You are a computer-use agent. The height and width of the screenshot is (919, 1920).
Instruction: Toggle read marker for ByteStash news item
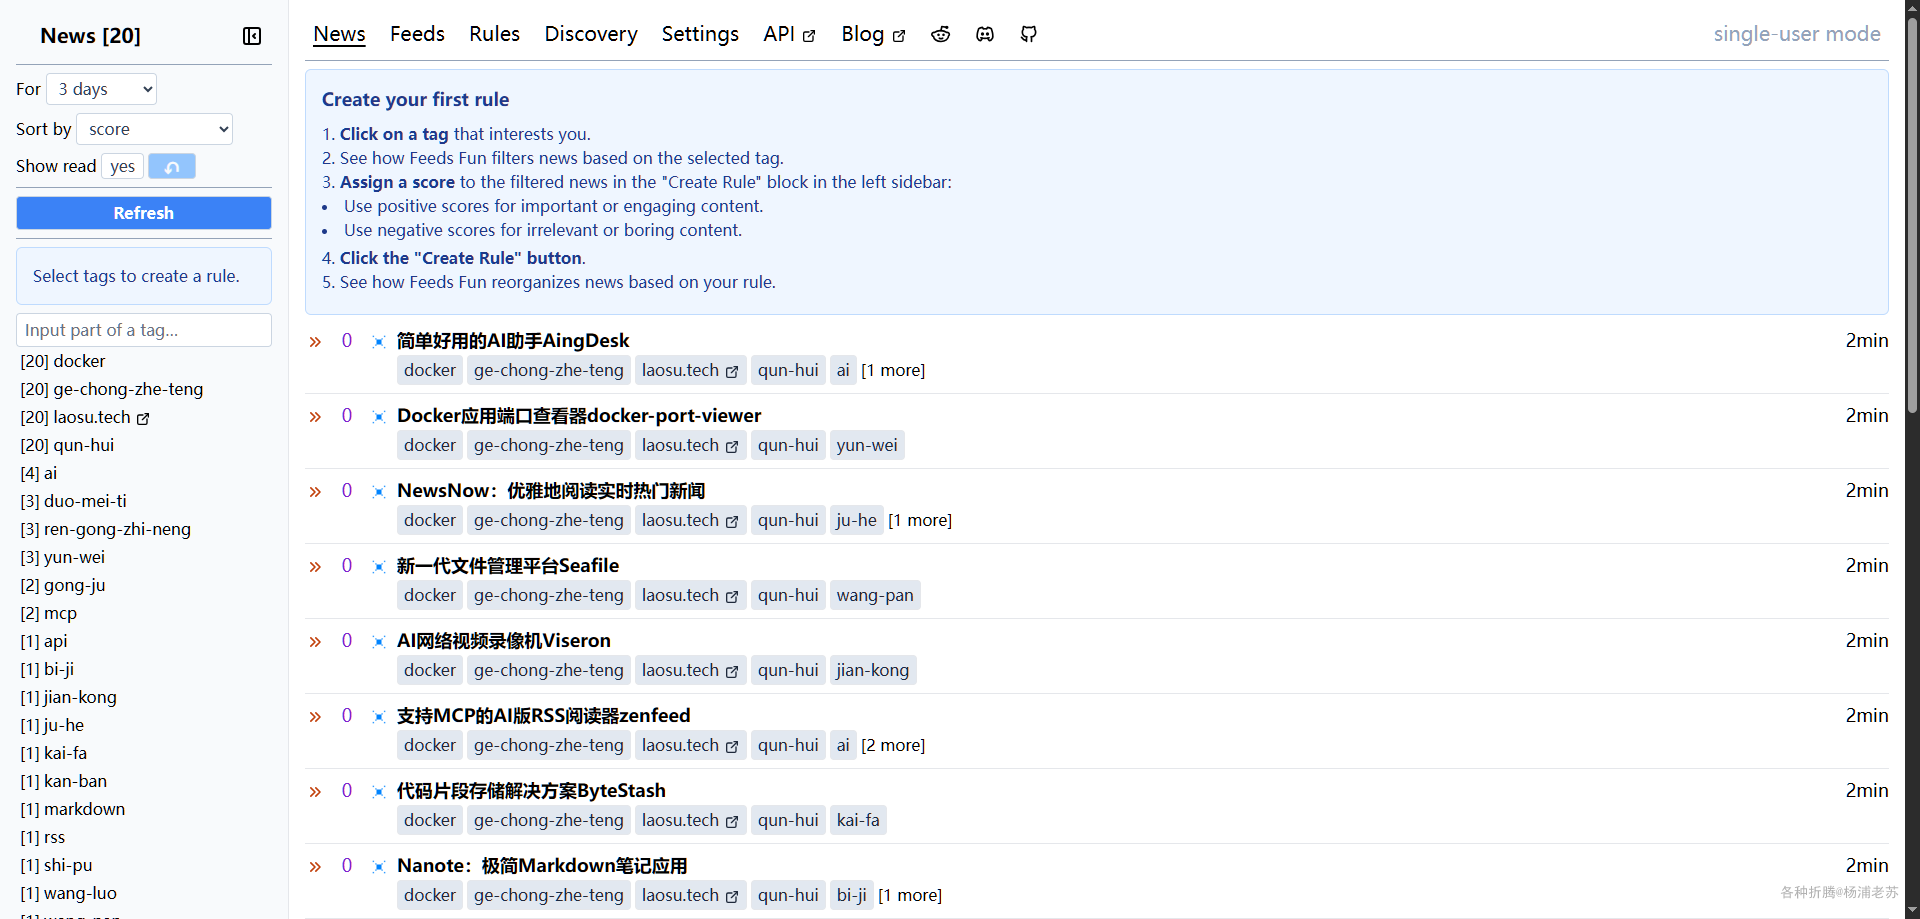pos(379,792)
